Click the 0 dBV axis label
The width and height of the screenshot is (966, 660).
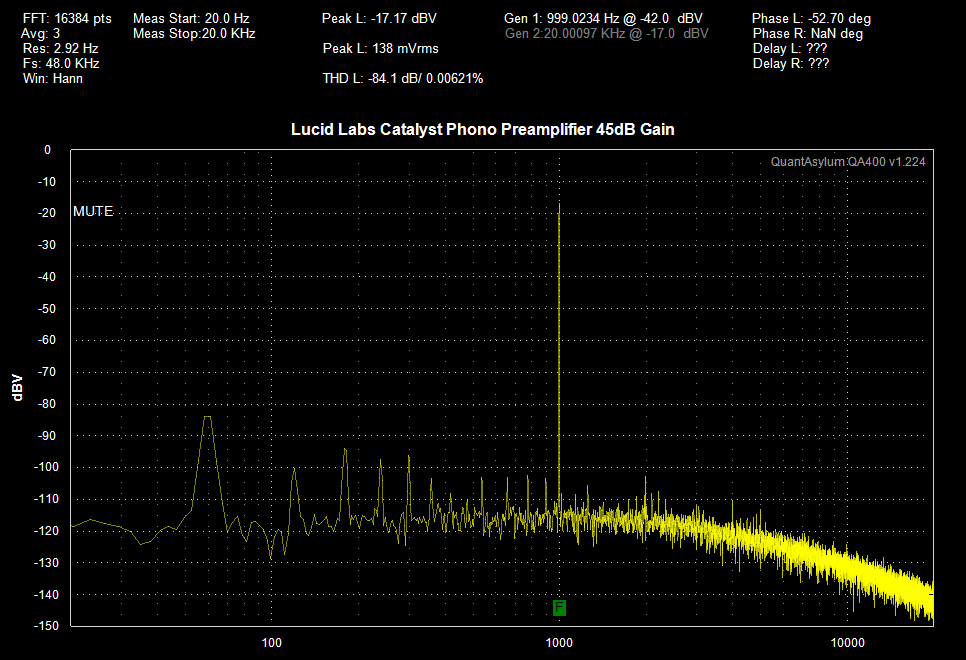click(47, 150)
